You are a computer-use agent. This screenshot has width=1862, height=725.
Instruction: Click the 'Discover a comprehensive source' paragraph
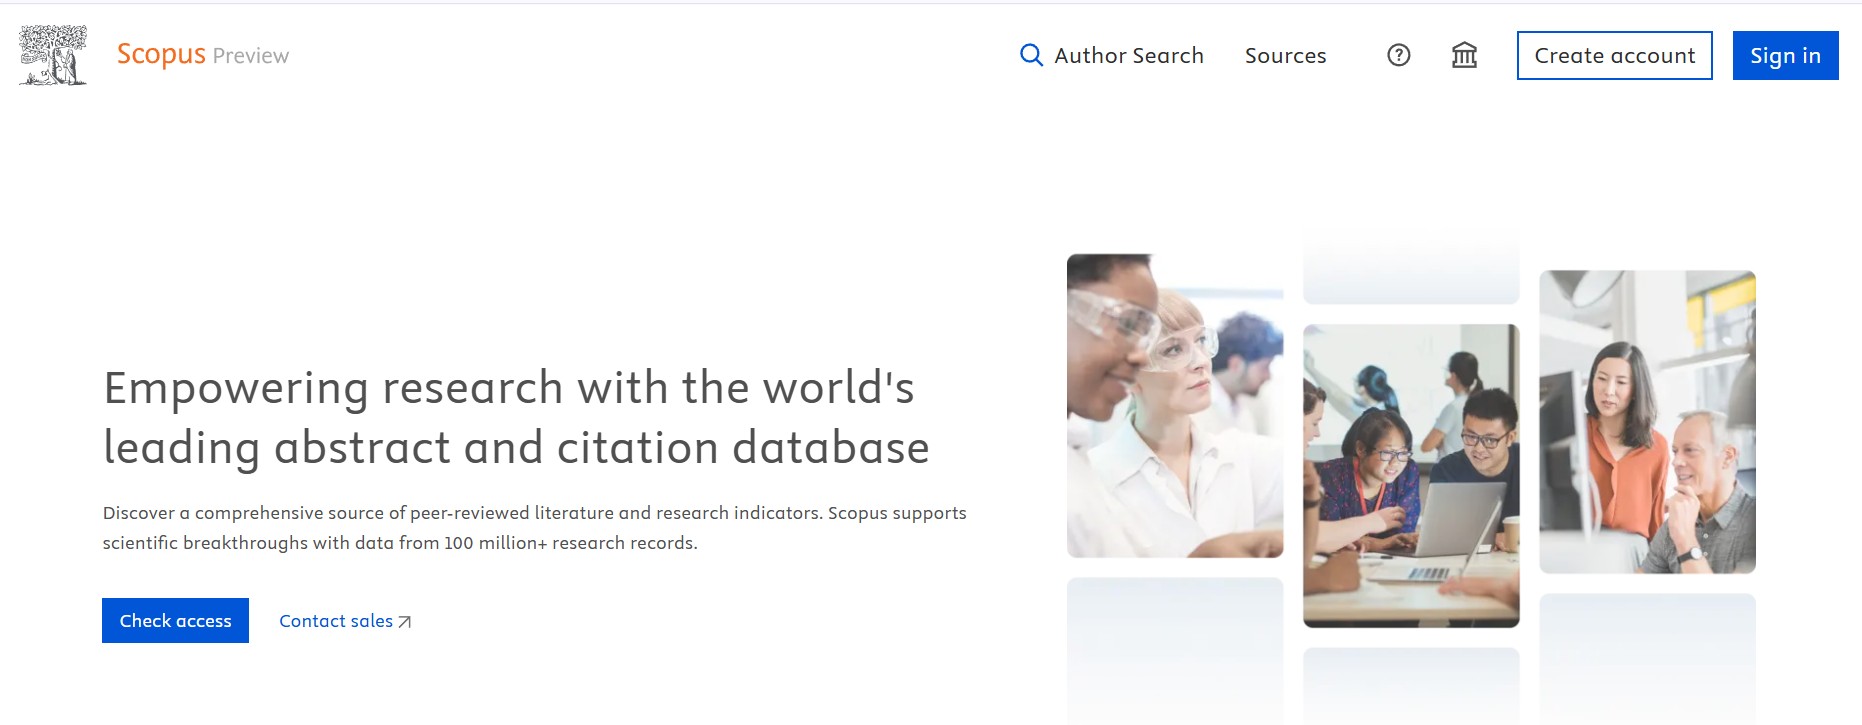(x=534, y=527)
